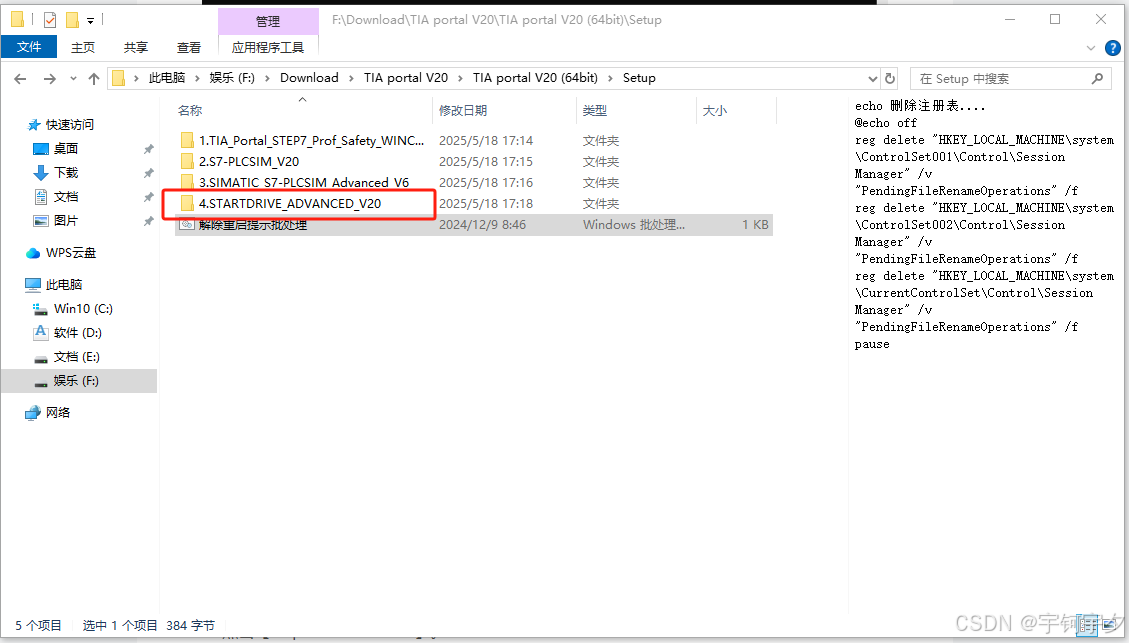
Task: Select 此电脑 in the navigation pane
Action: coord(64,284)
